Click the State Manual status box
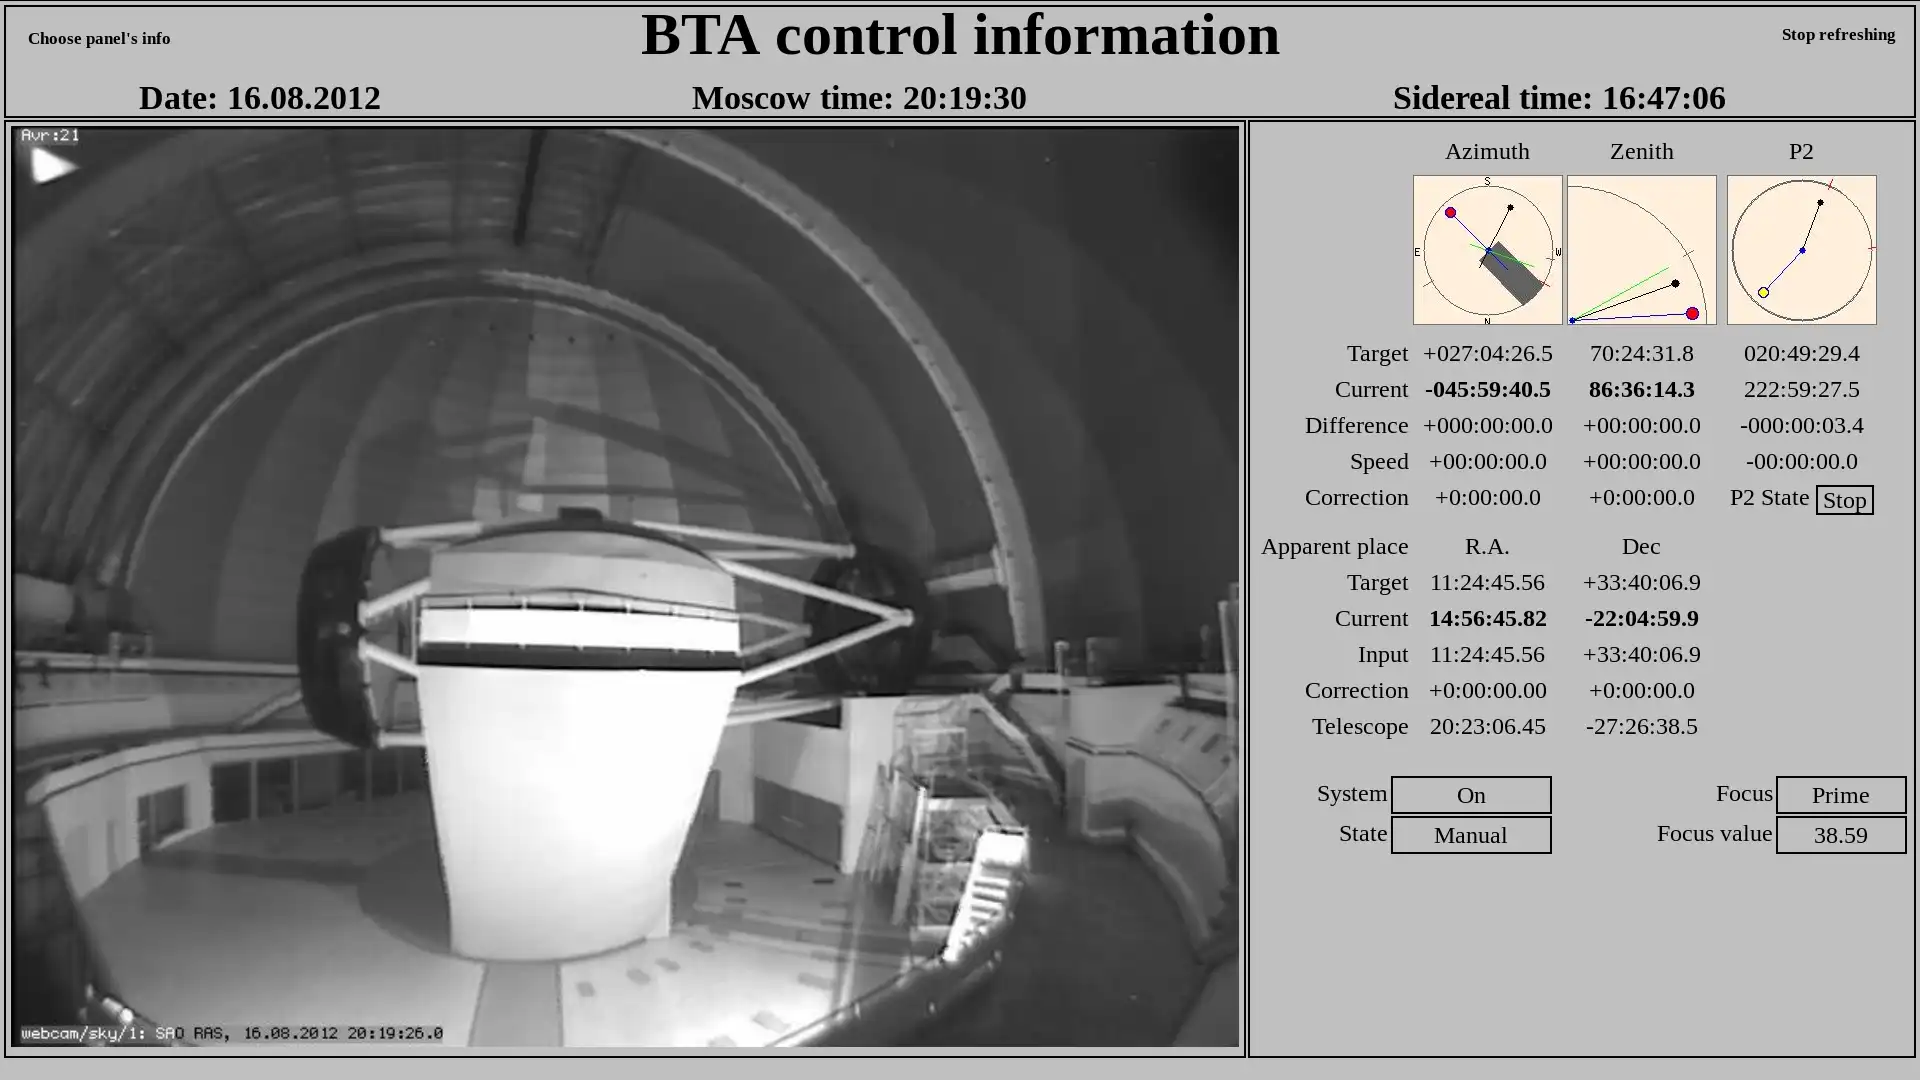The height and width of the screenshot is (1080, 1920). click(1470, 835)
